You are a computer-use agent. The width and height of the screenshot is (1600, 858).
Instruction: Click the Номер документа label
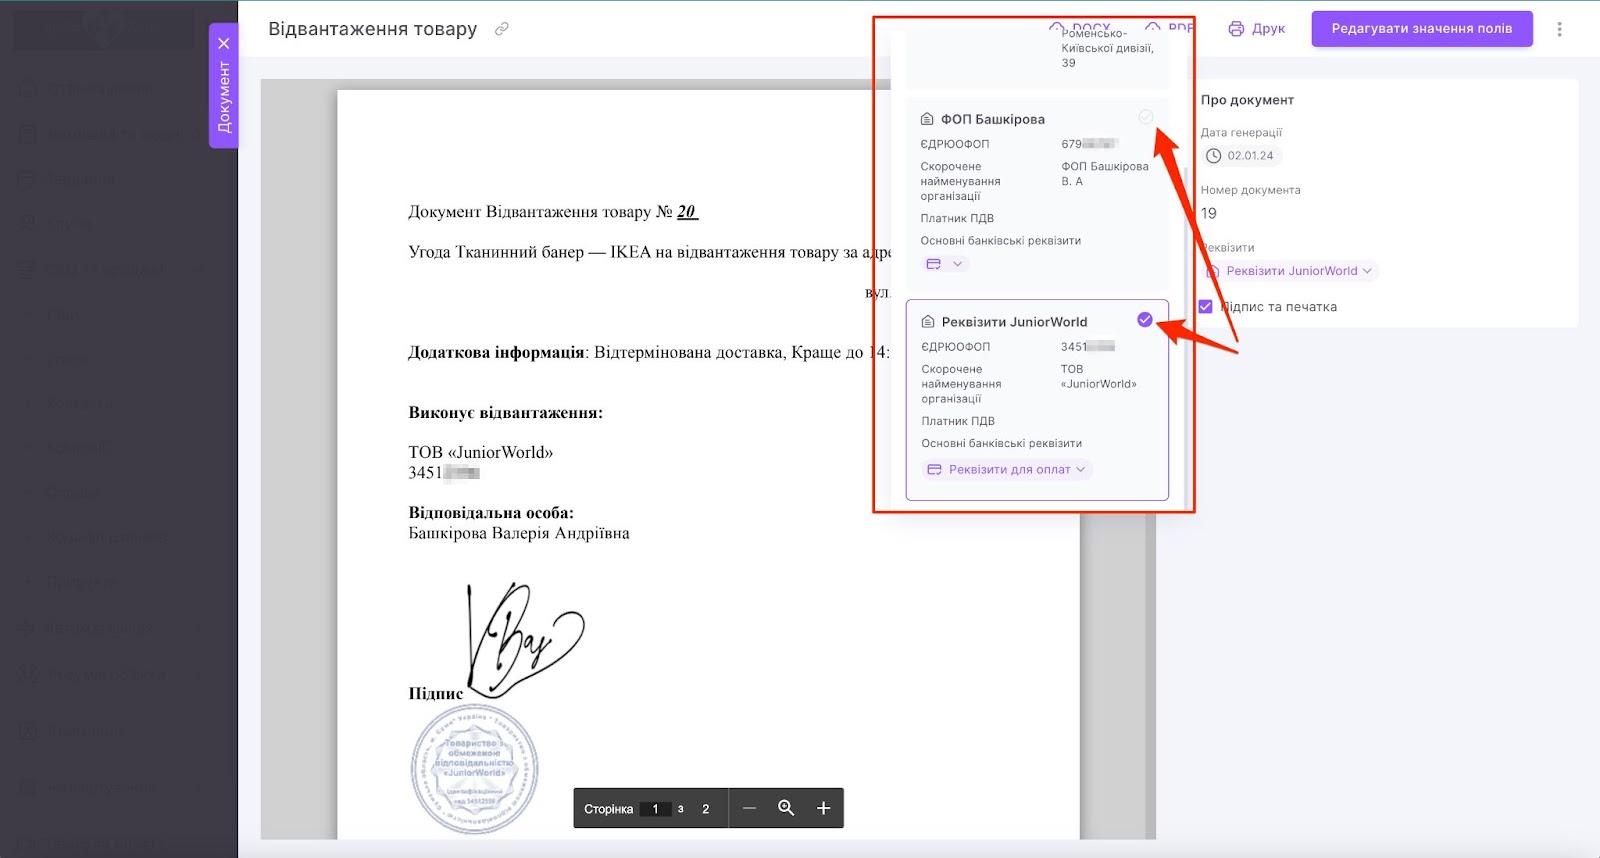pyautogui.click(x=1250, y=190)
